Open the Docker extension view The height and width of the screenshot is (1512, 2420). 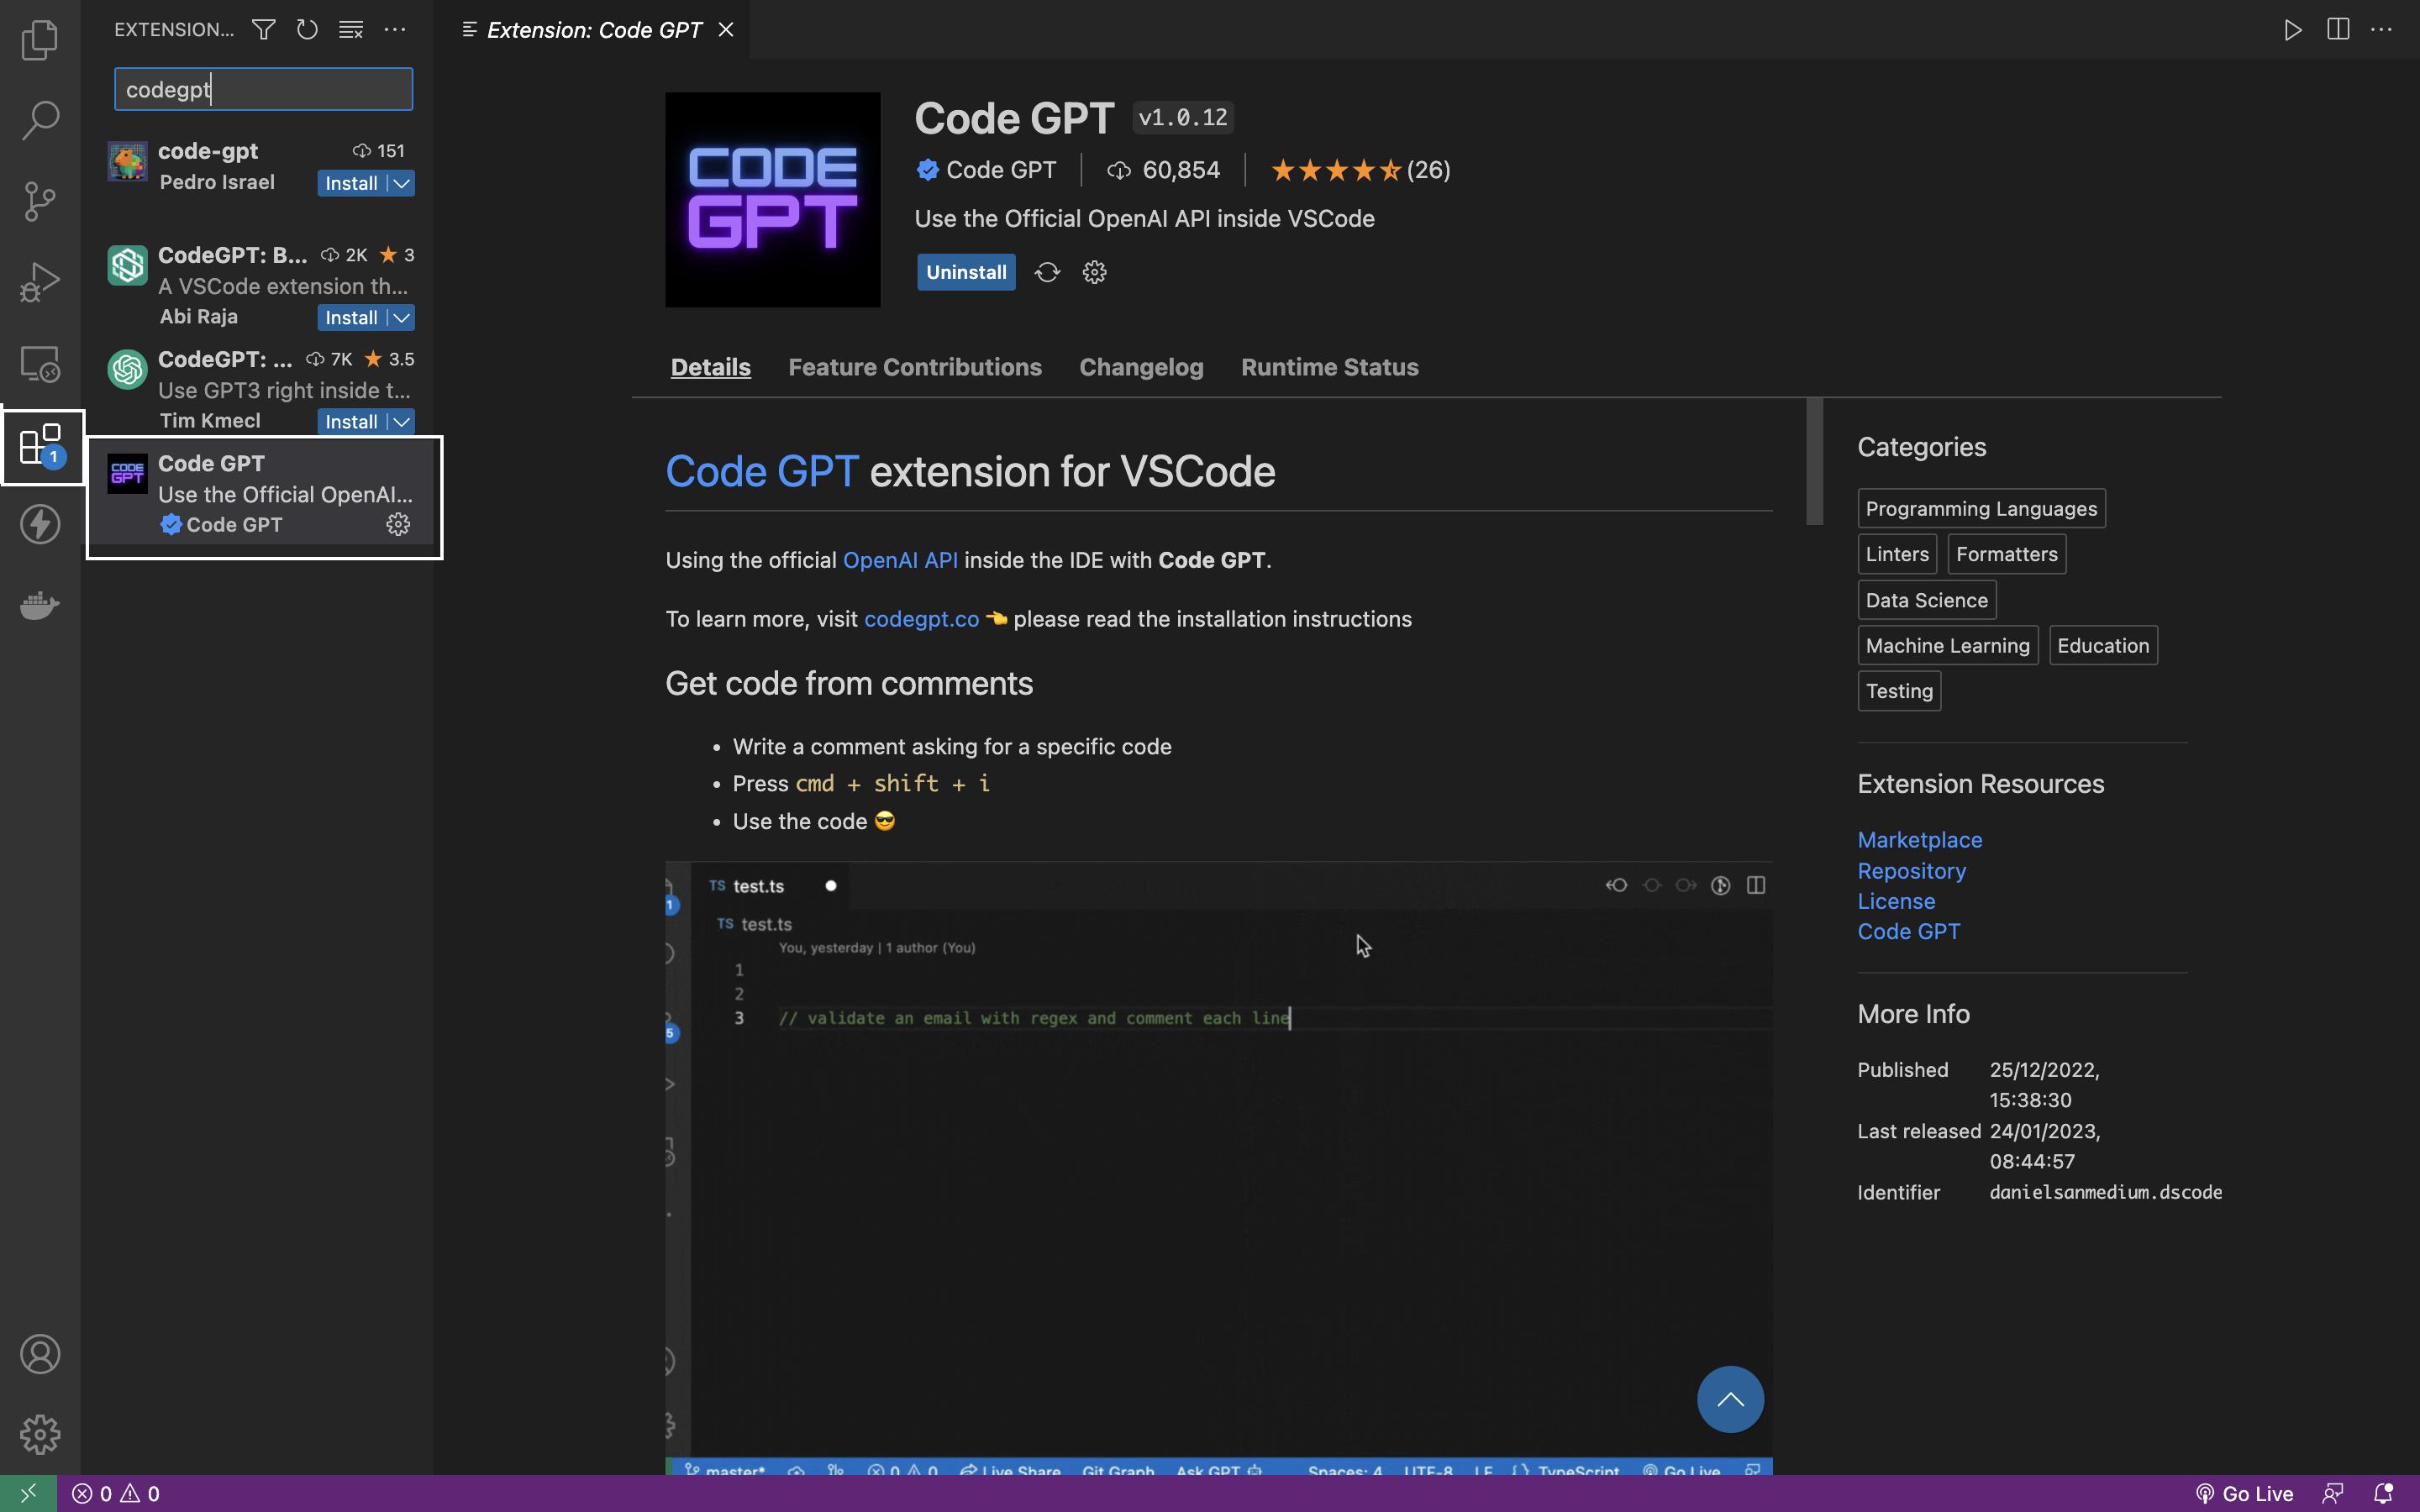(40, 604)
